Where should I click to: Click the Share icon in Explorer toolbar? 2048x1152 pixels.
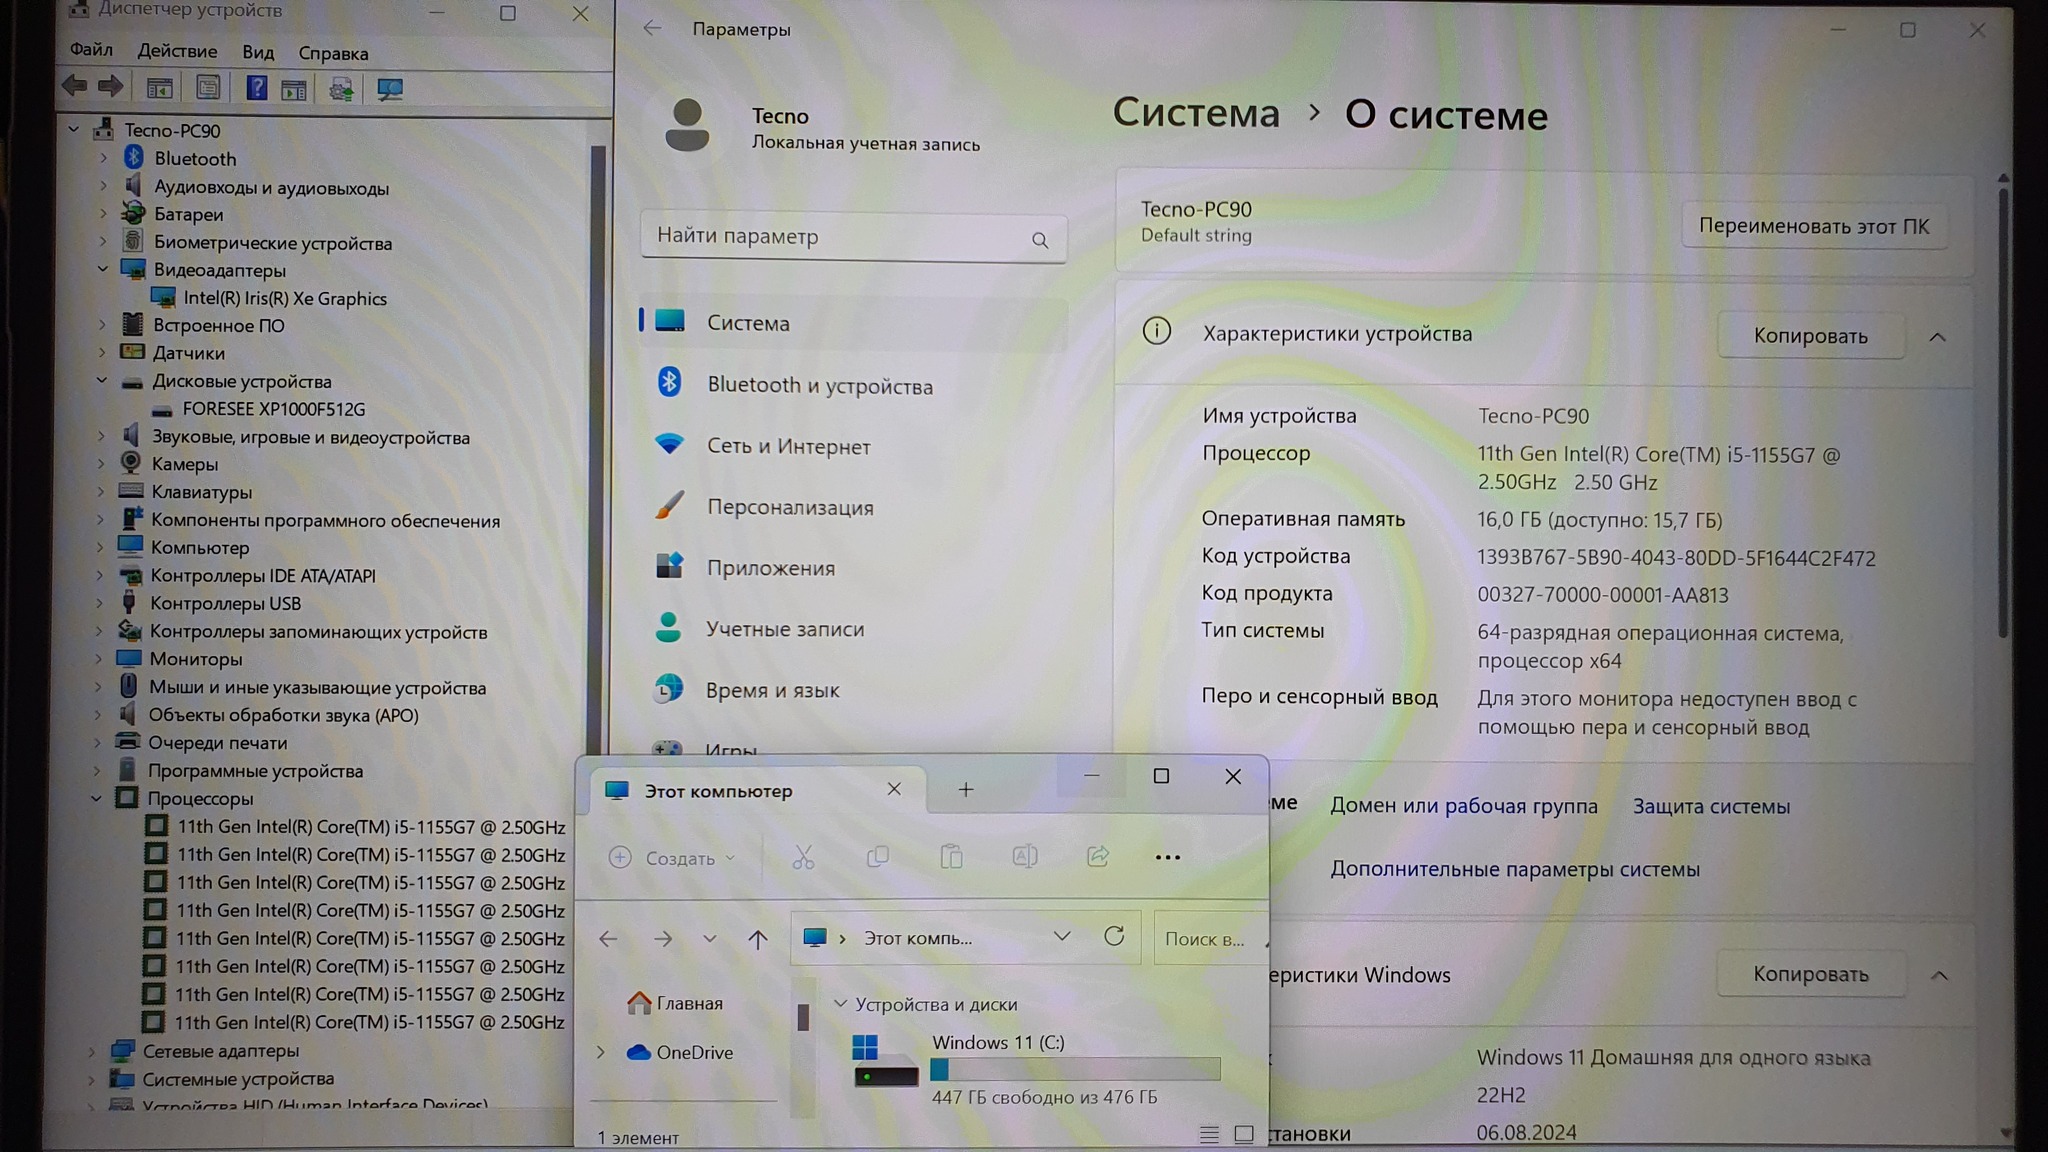tap(1097, 857)
